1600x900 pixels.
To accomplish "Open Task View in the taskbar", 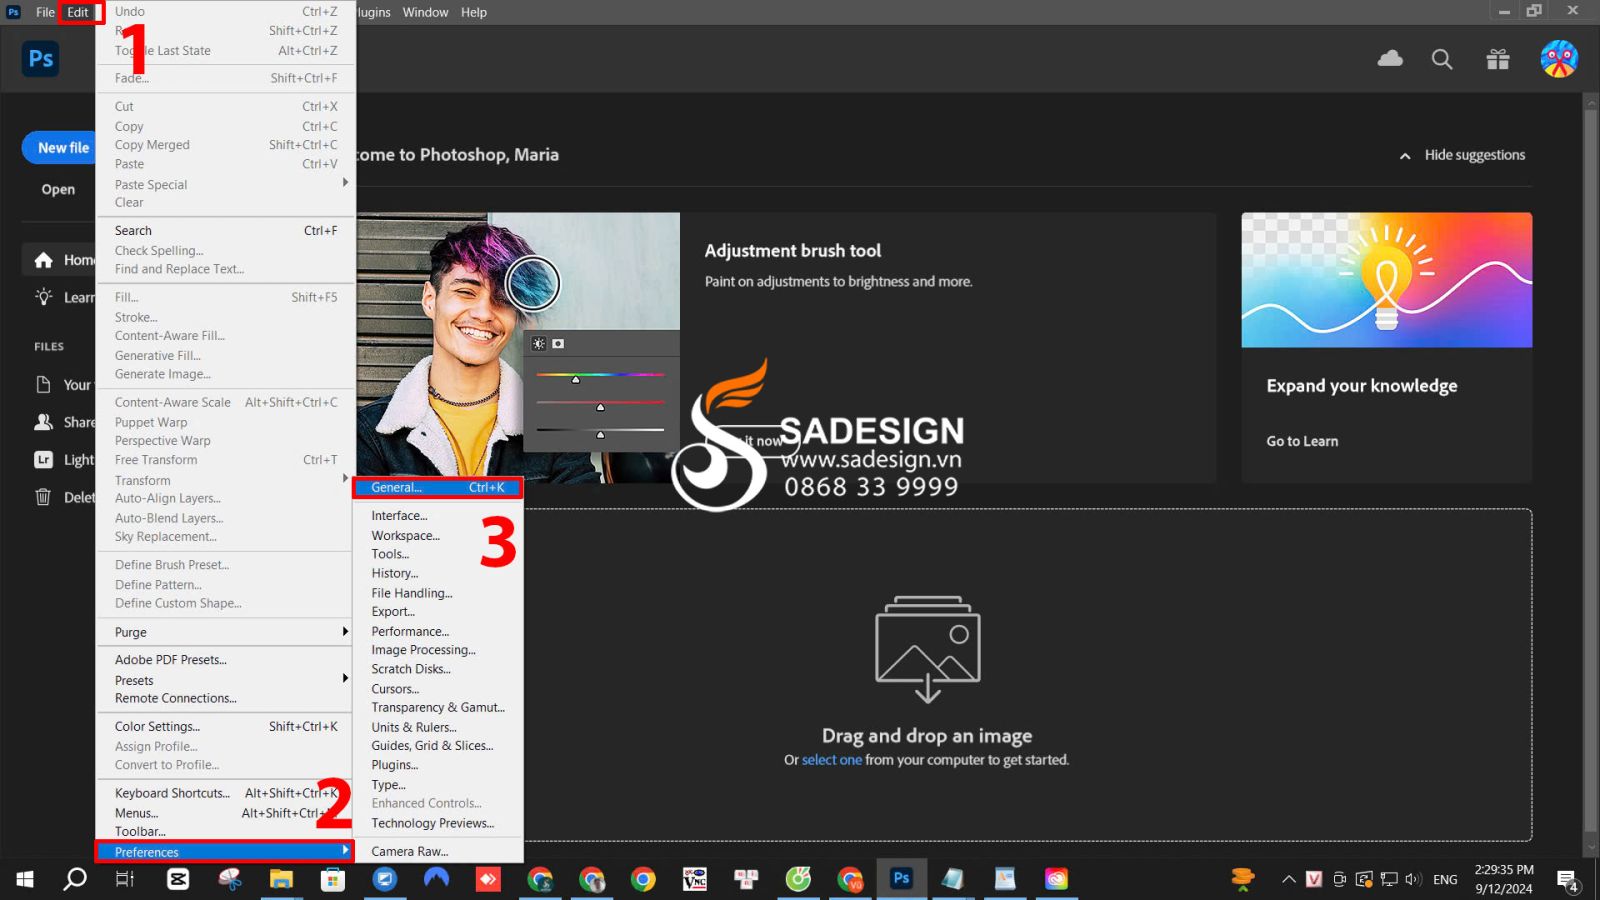I will [125, 879].
